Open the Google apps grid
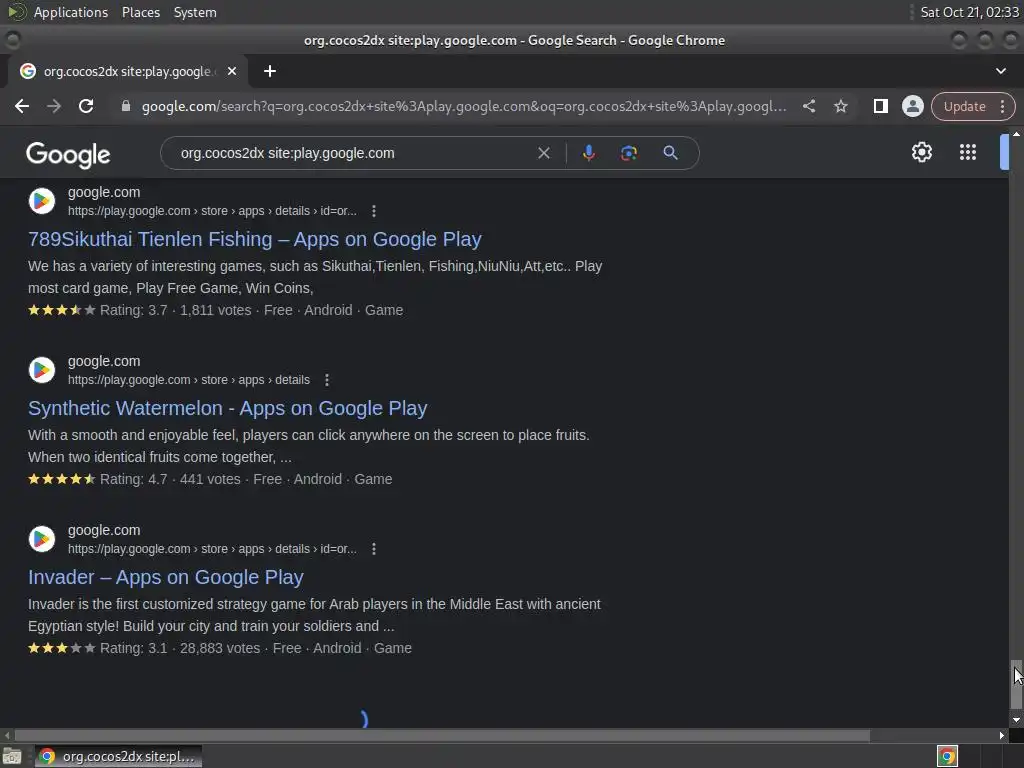The width and height of the screenshot is (1024, 768). (968, 152)
